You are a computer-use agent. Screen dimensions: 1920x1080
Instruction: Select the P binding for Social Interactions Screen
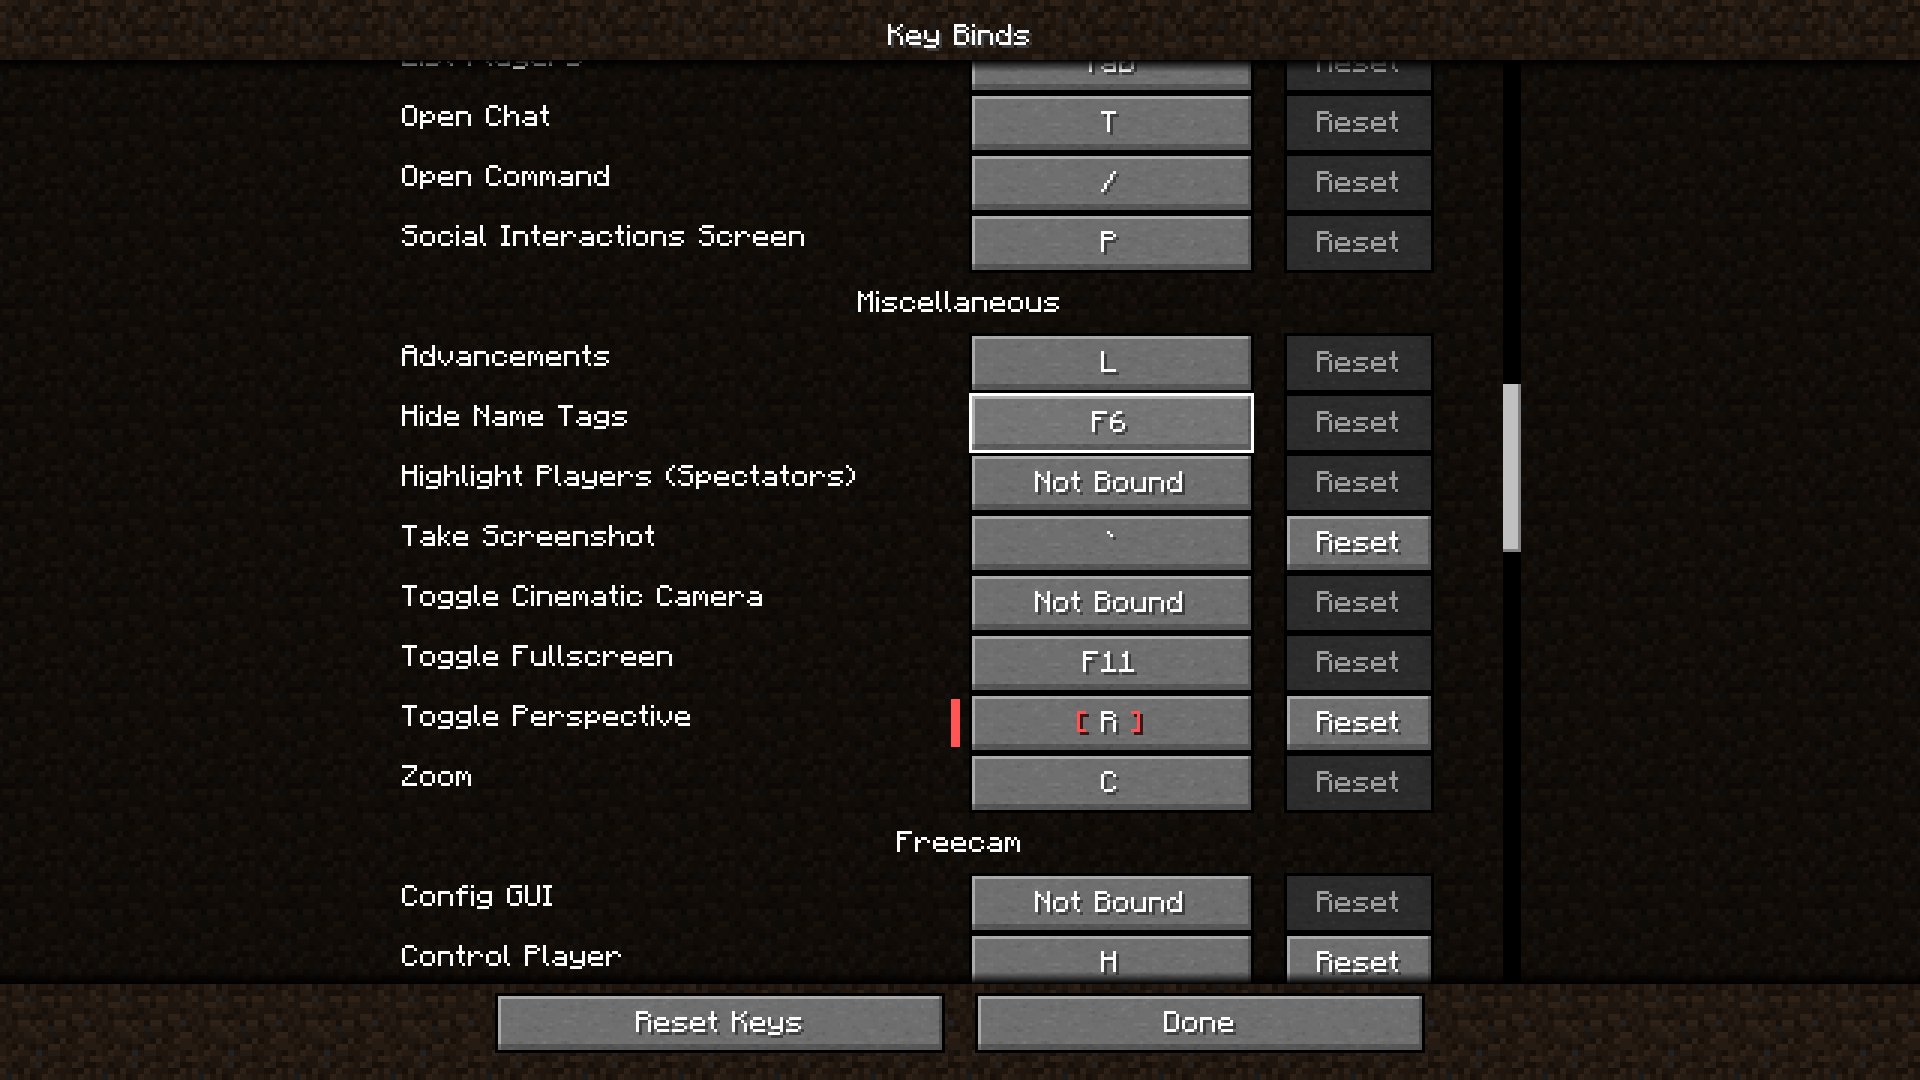(1109, 241)
